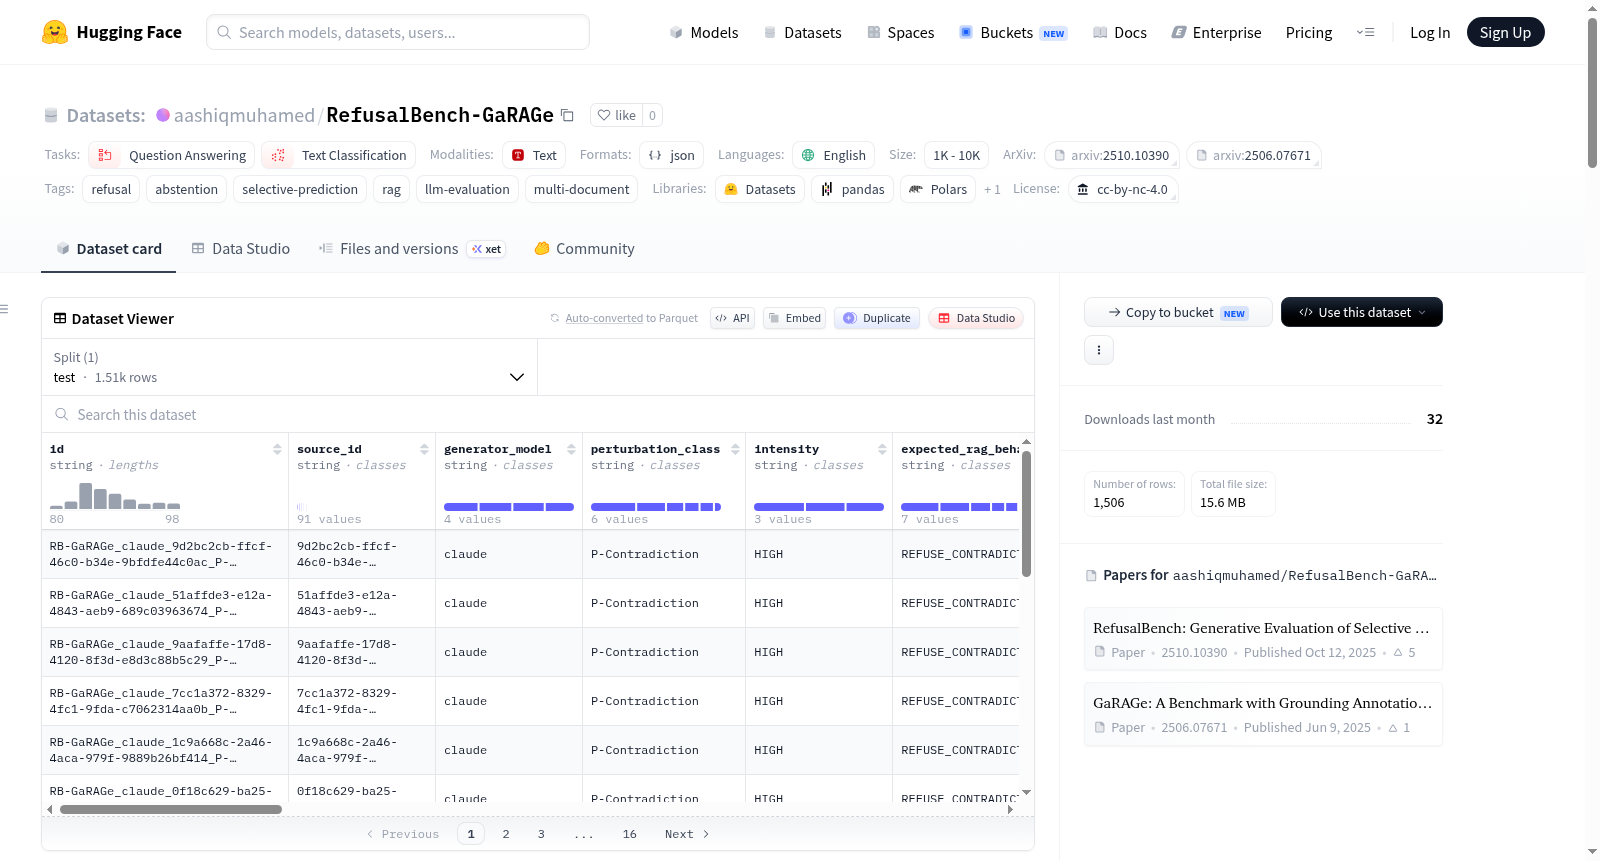1600x861 pixels.
Task: Click the Log In link
Action: pos(1430,32)
